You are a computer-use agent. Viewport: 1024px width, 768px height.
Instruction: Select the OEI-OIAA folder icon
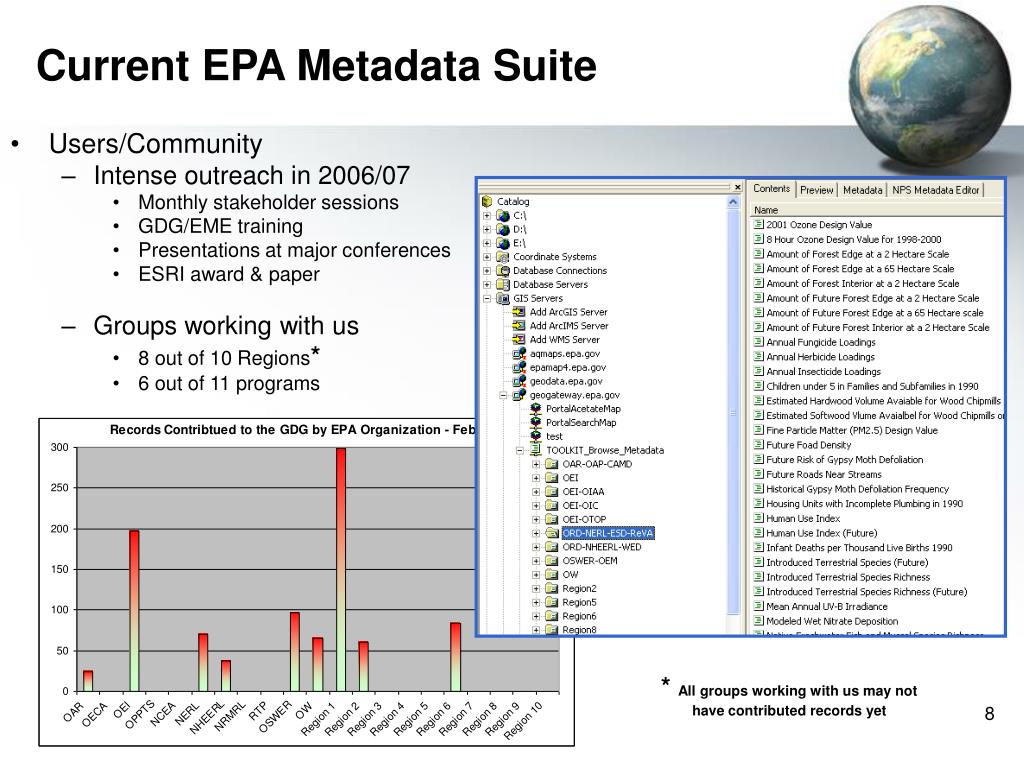[x=552, y=492]
